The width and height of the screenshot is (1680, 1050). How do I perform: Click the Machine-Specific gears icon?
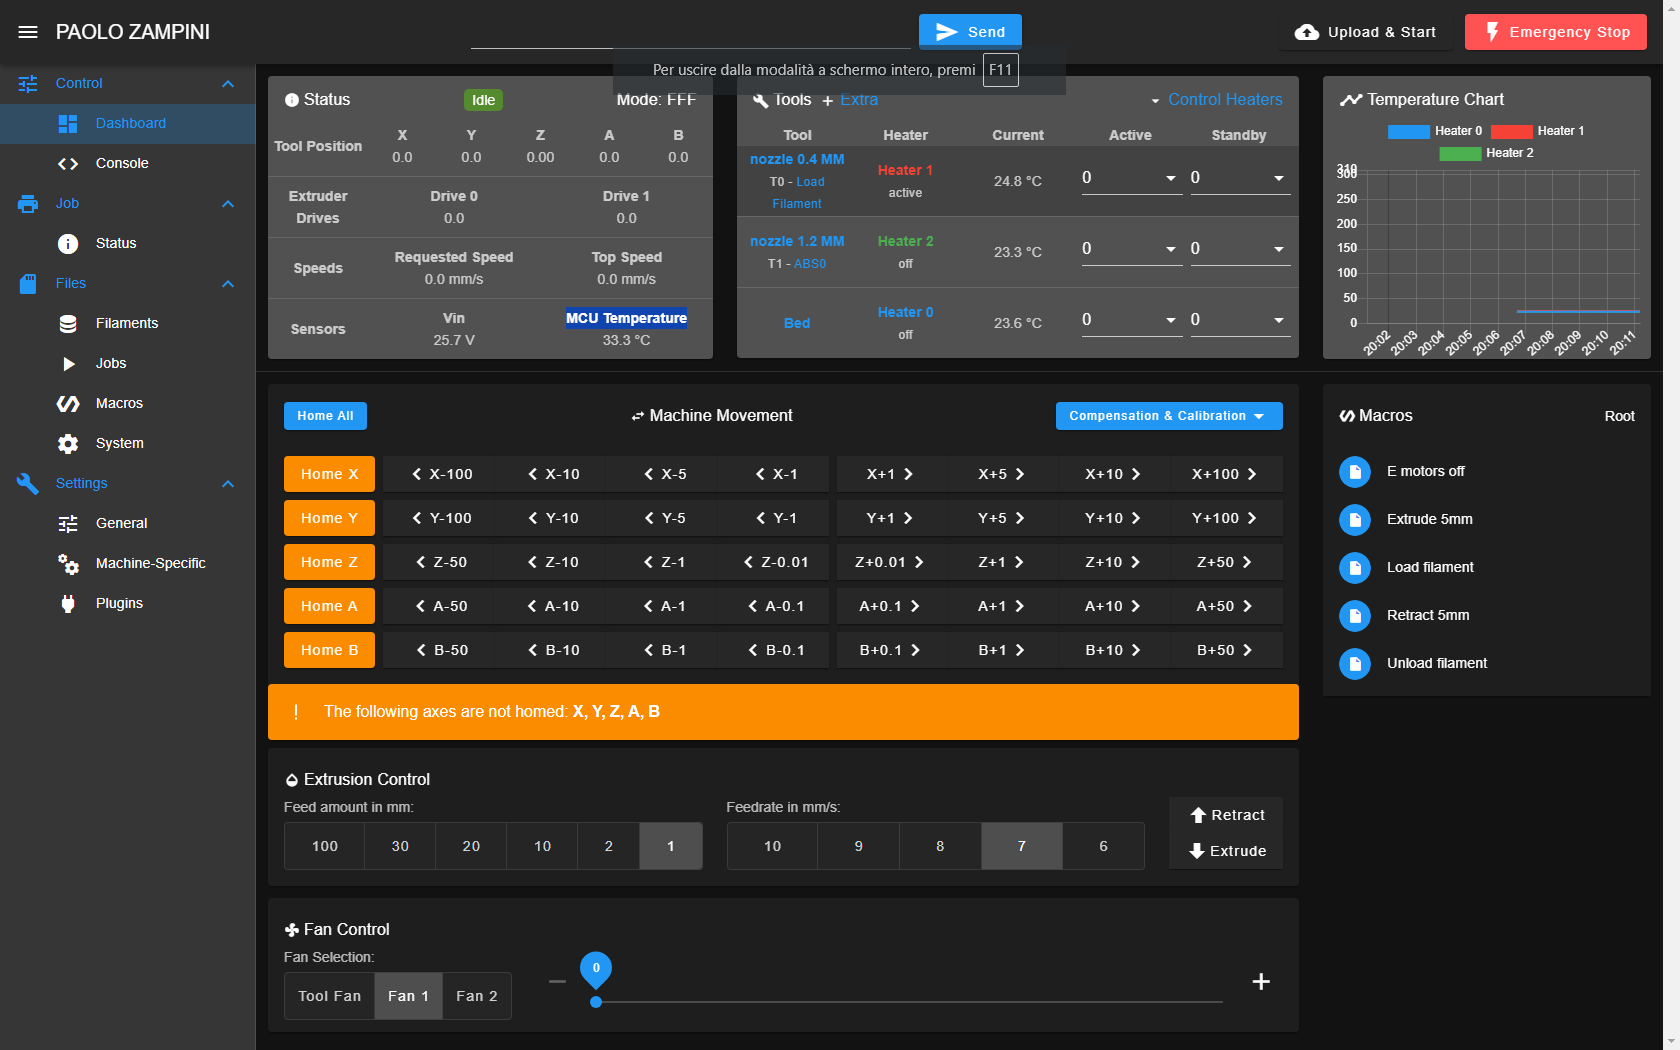point(68,564)
